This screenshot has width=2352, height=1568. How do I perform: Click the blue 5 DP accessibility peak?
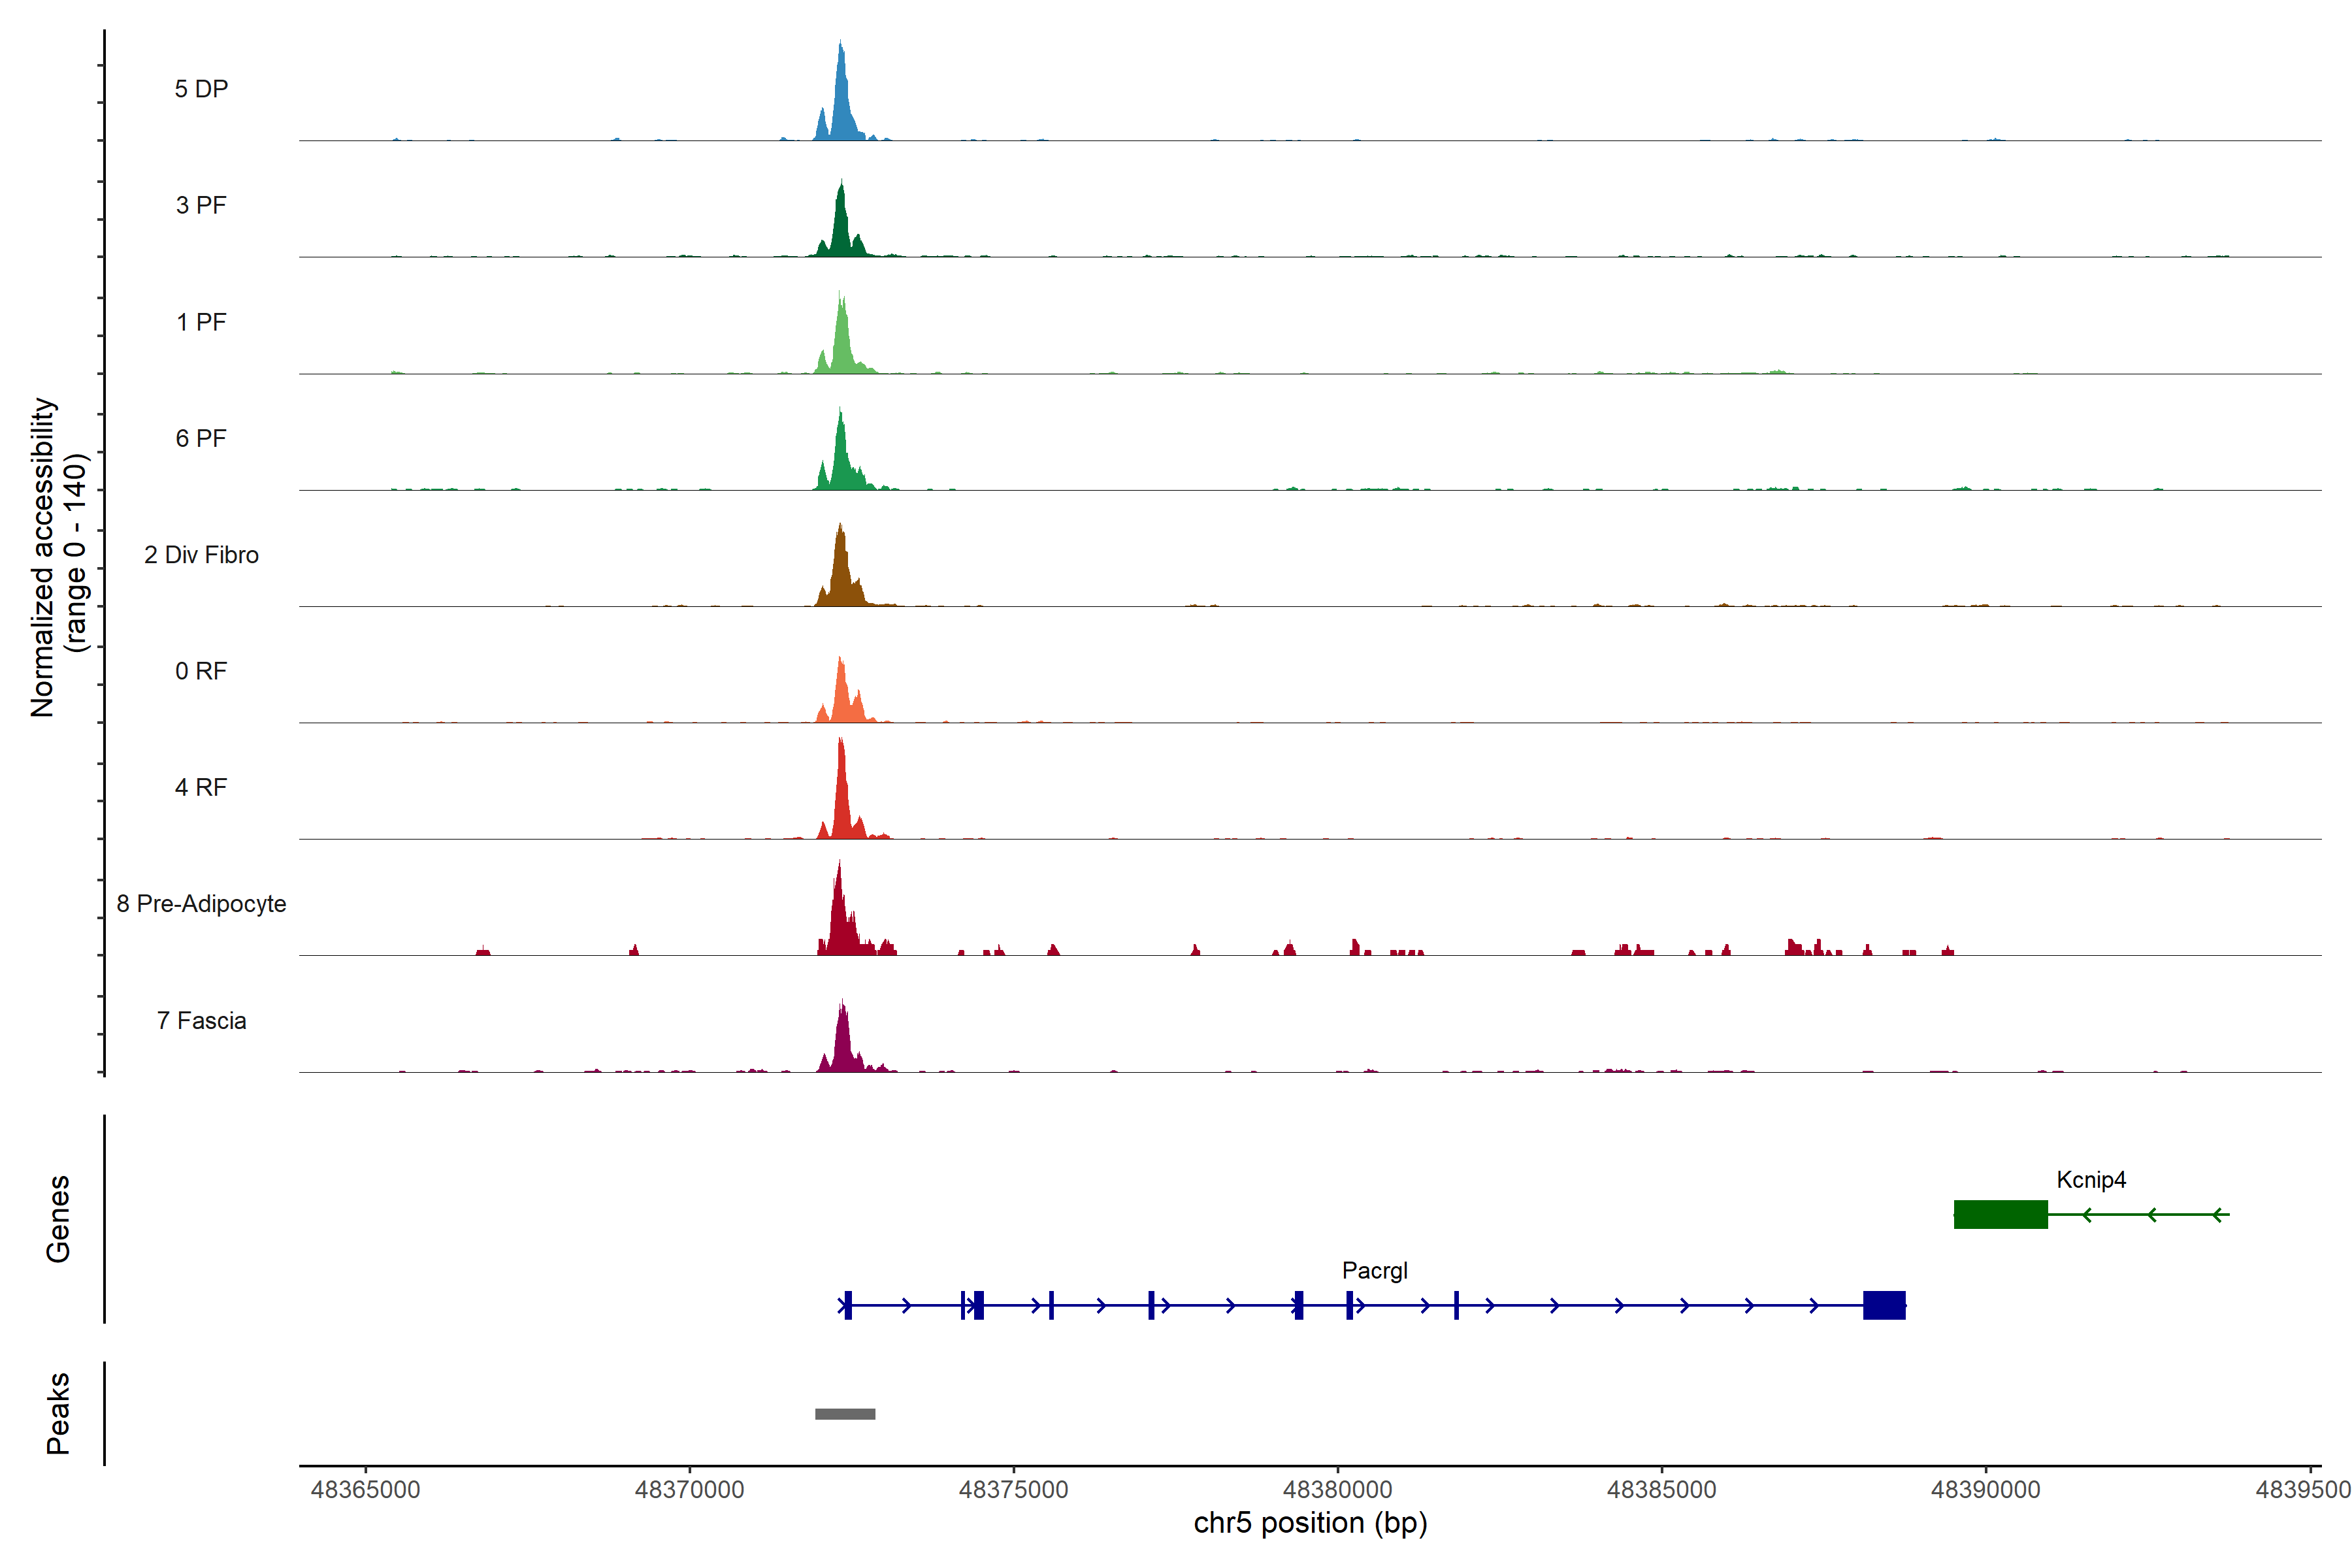coord(841,105)
